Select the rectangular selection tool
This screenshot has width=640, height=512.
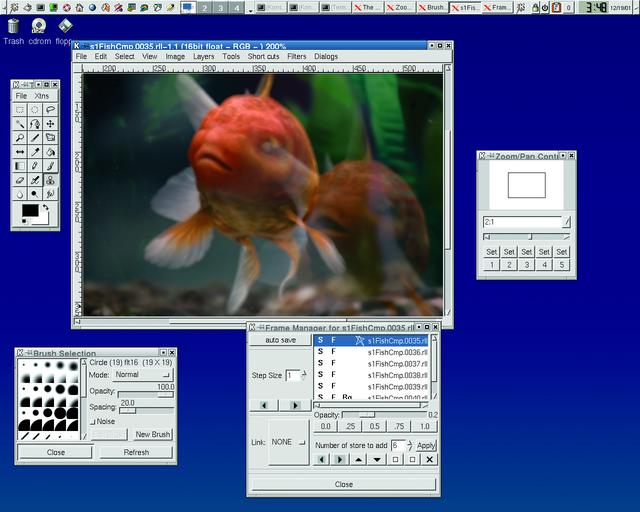coord(20,109)
